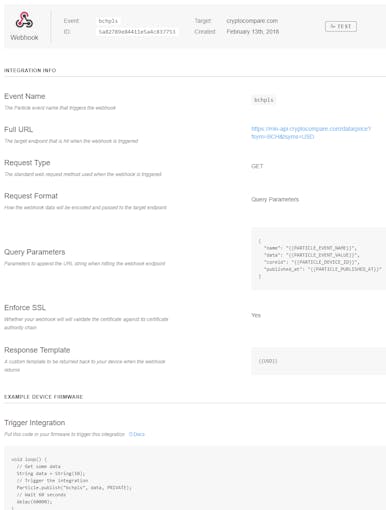
Task: Open the Docs link beside Trigger Integration
Action: 137,434
